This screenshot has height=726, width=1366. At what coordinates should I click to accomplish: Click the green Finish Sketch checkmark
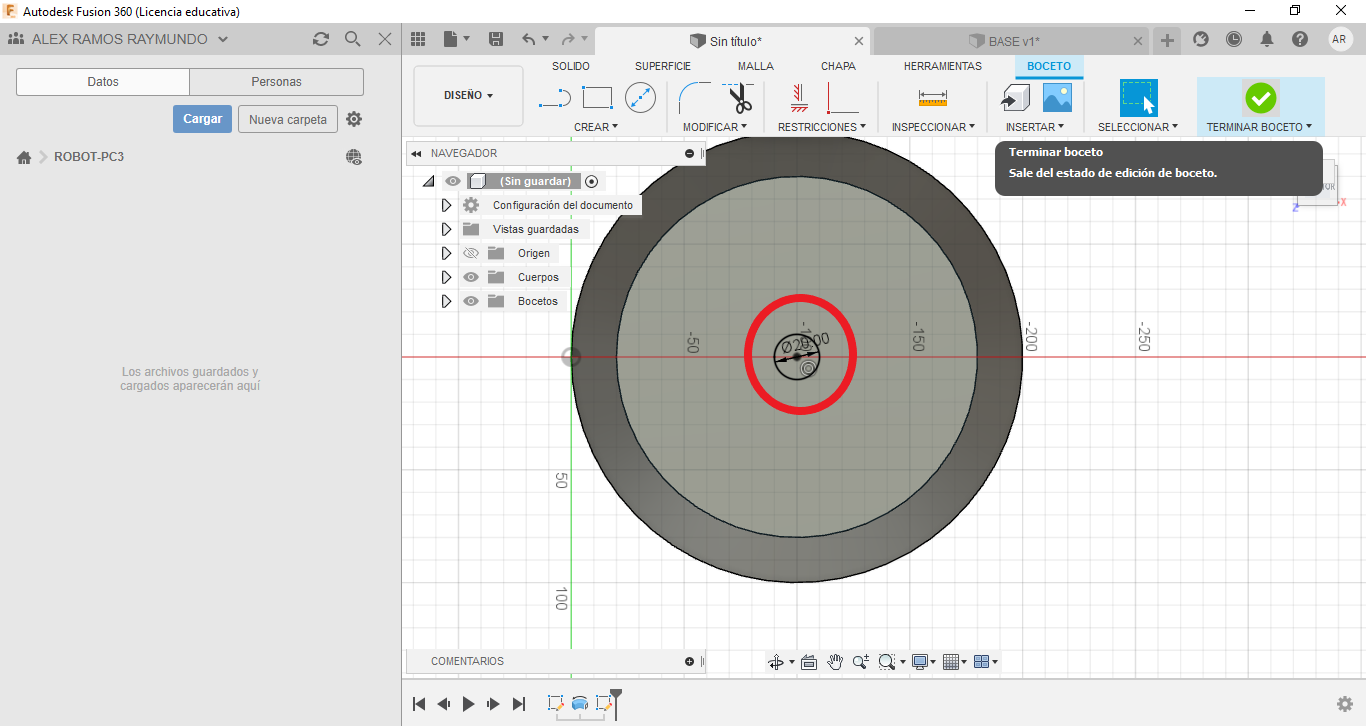tap(1260, 98)
